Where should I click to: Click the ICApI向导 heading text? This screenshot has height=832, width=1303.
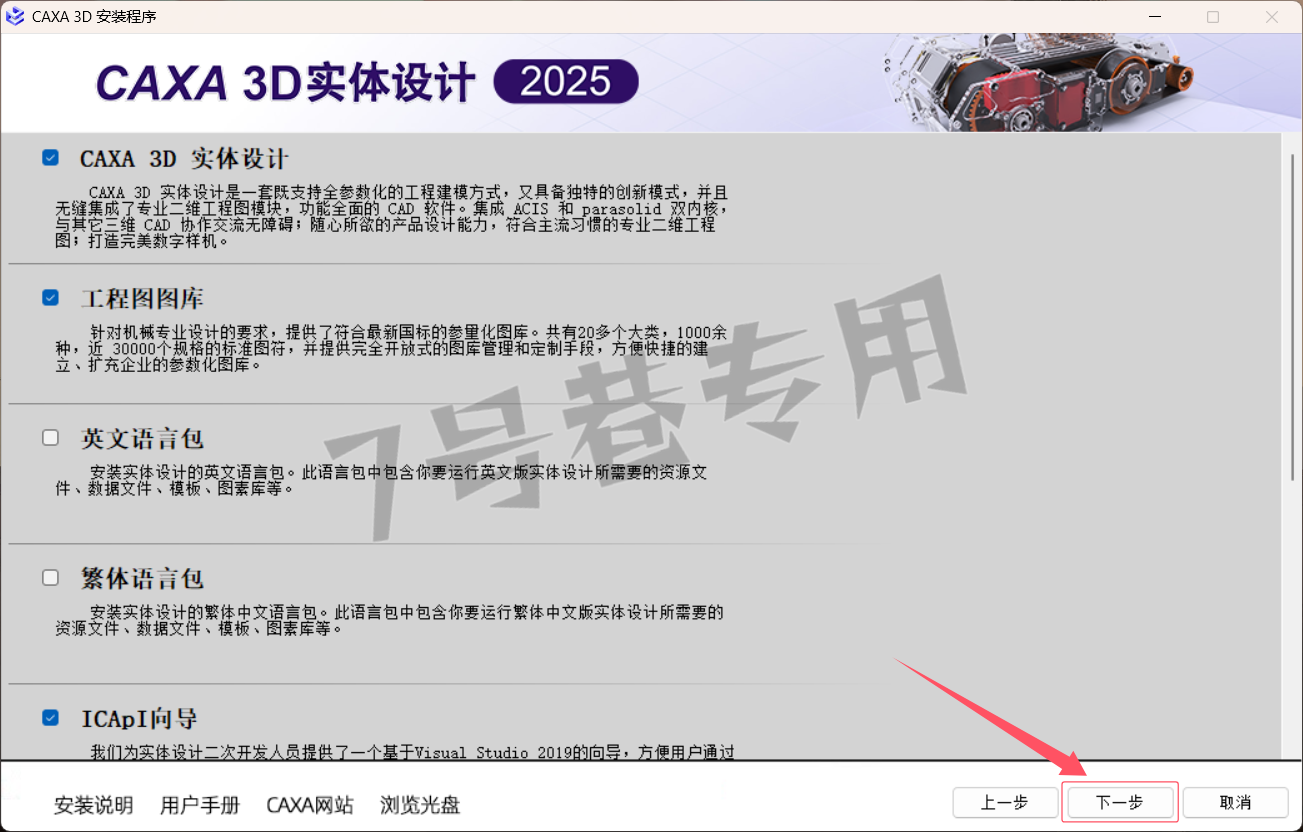click(139, 719)
